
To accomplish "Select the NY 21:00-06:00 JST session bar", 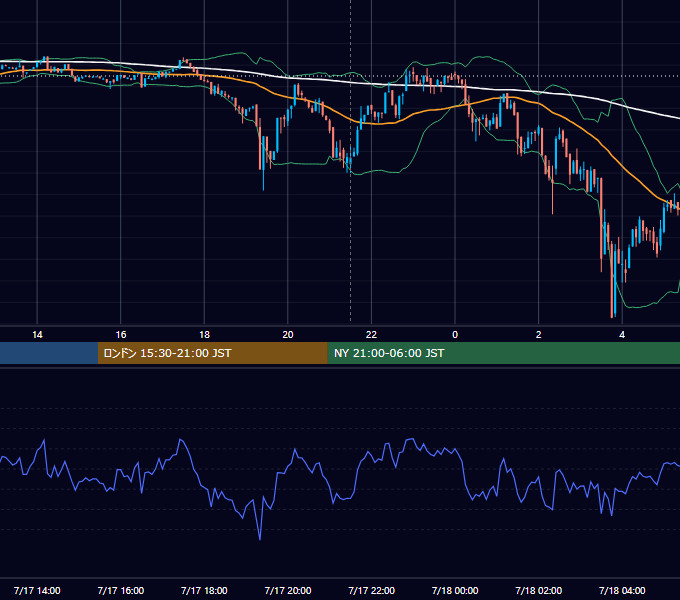I will [503, 353].
